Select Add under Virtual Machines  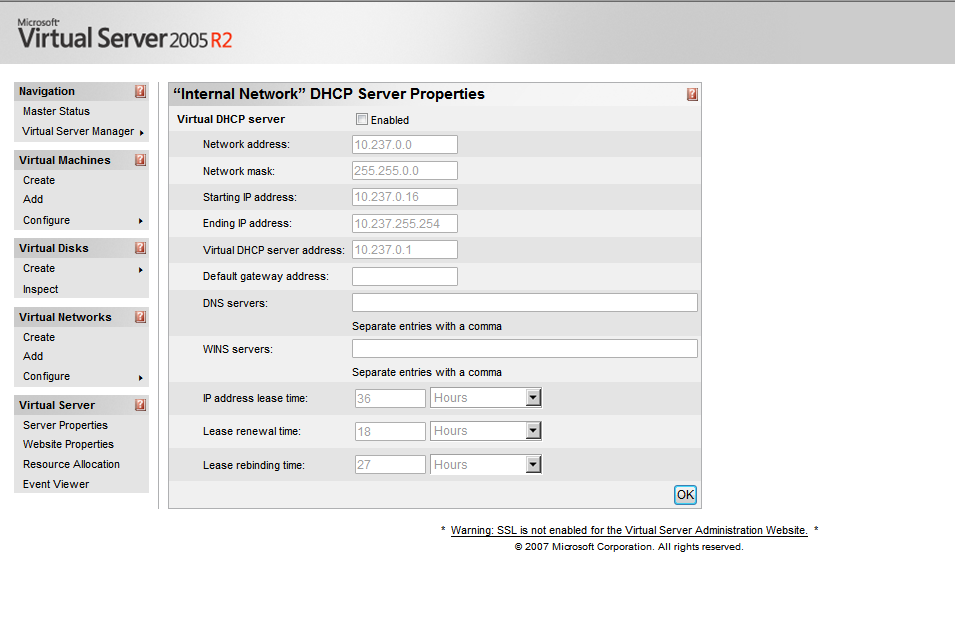coord(33,199)
